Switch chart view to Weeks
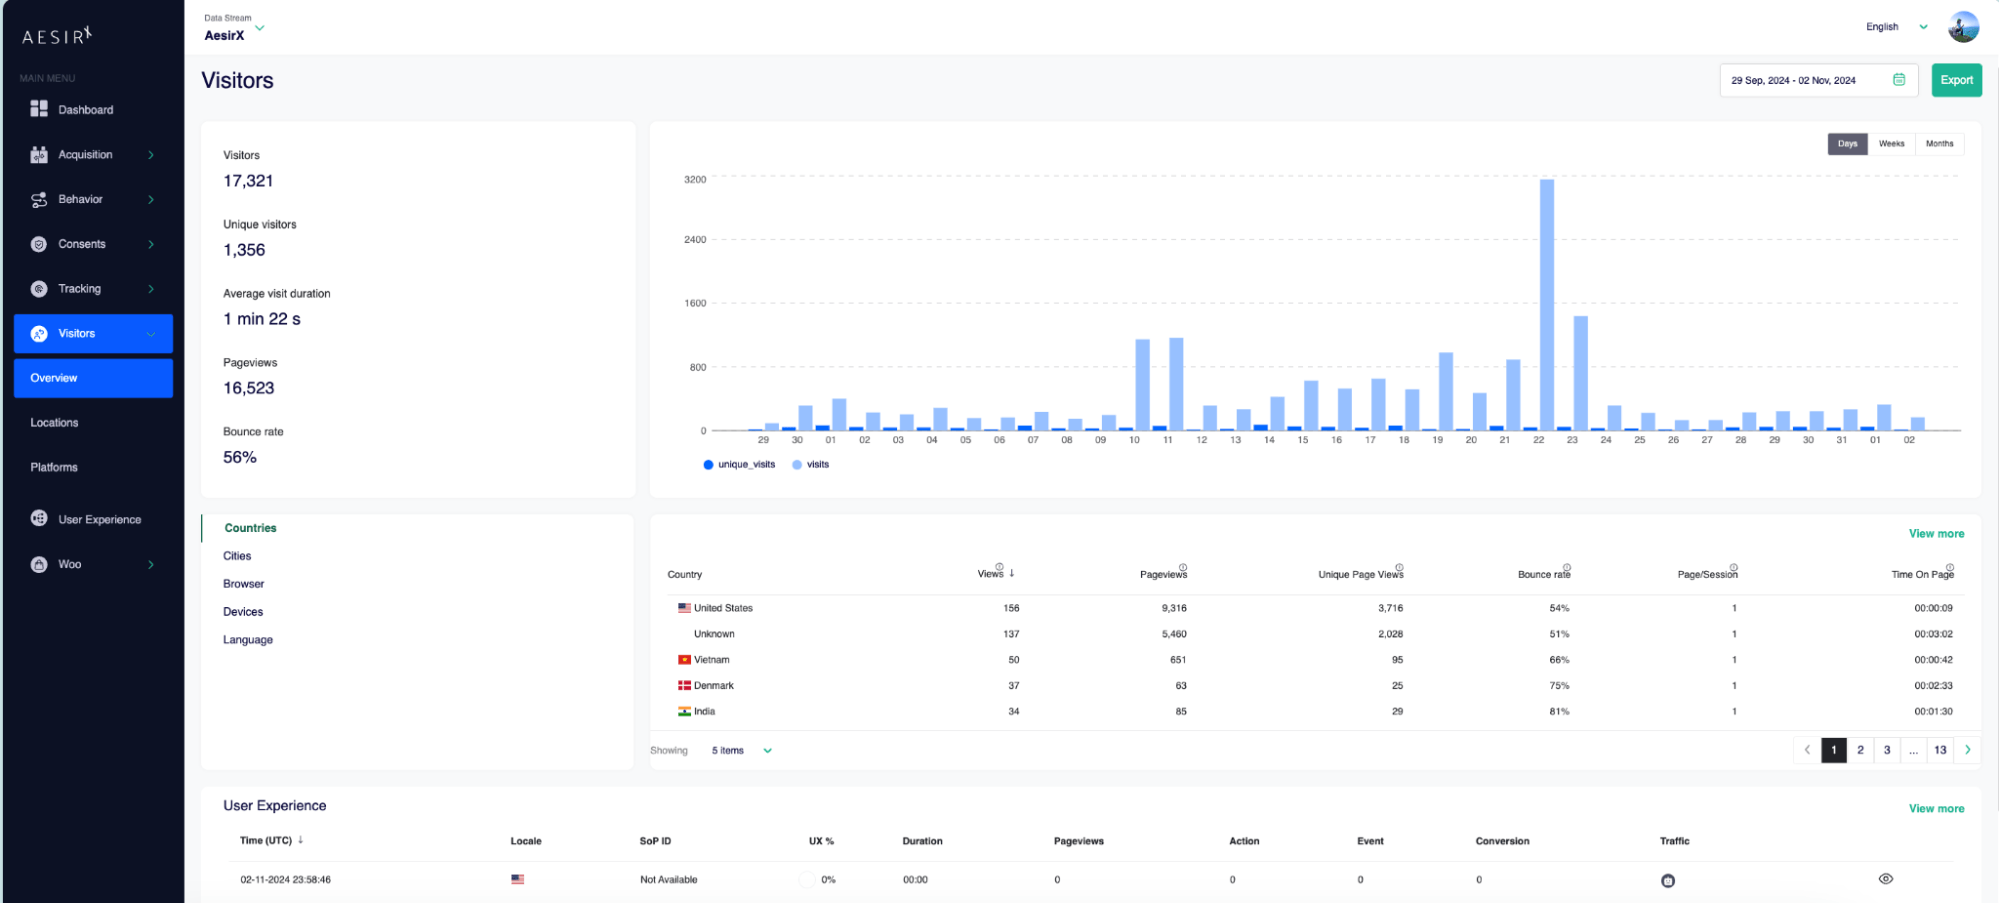 point(1891,143)
